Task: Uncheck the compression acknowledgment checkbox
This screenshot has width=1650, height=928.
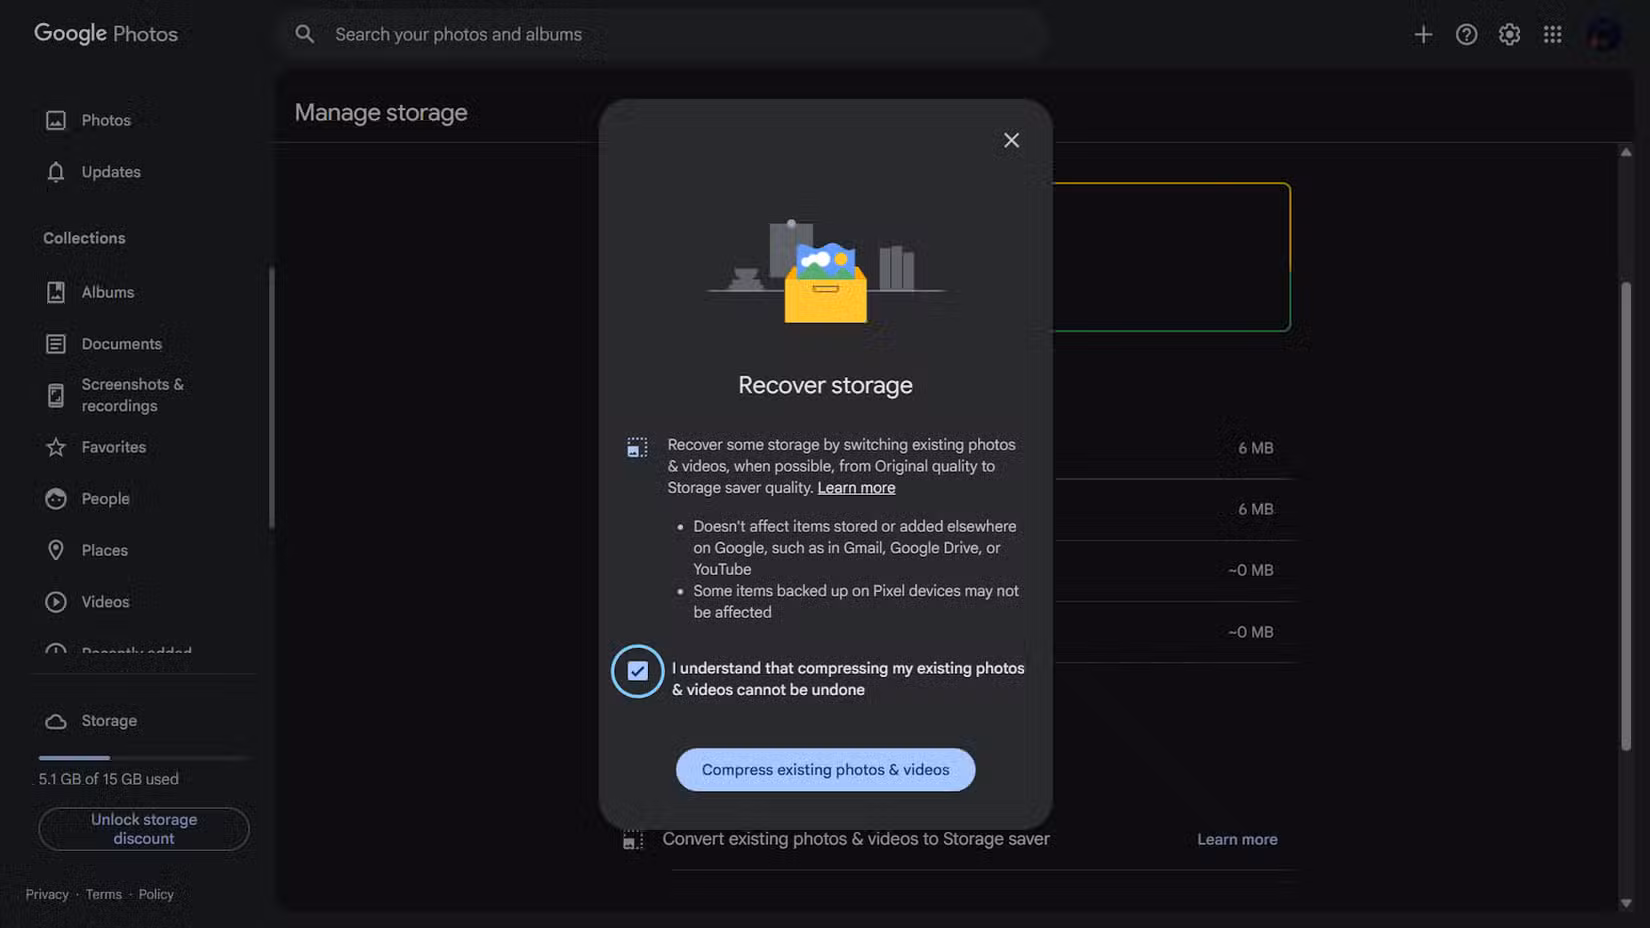Action: click(637, 671)
